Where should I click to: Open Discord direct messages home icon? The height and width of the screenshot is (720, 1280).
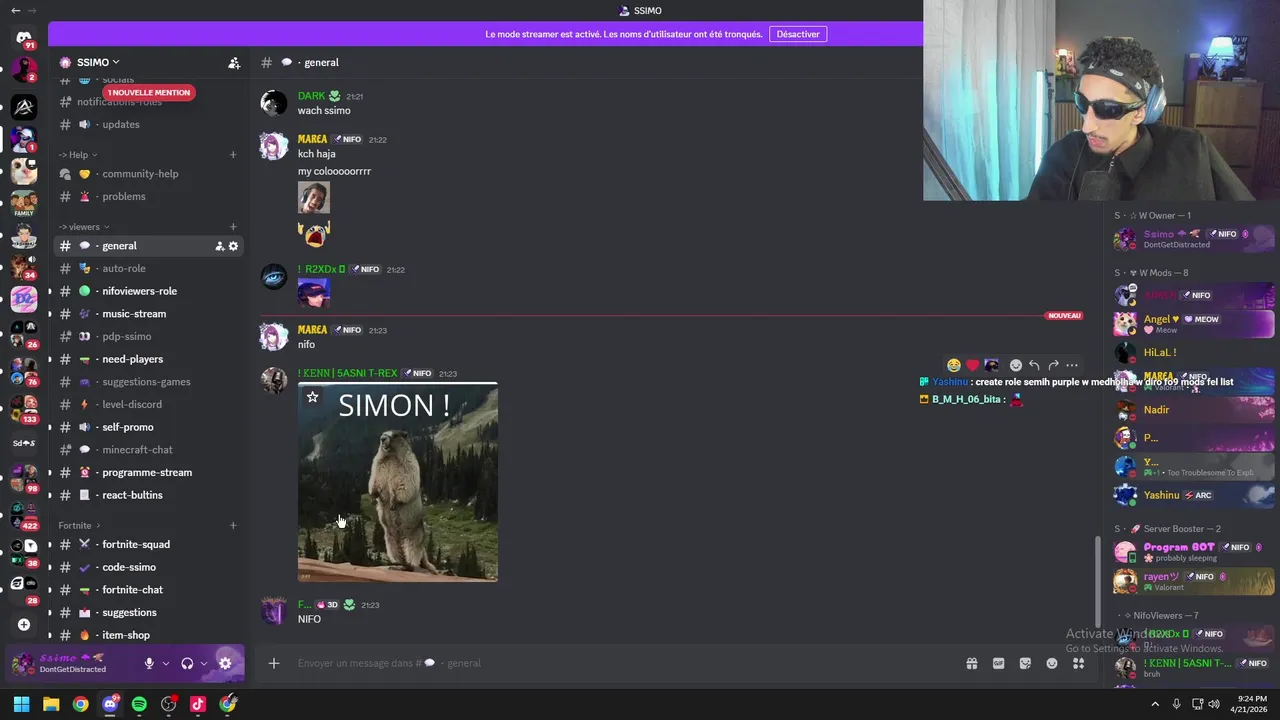24,37
